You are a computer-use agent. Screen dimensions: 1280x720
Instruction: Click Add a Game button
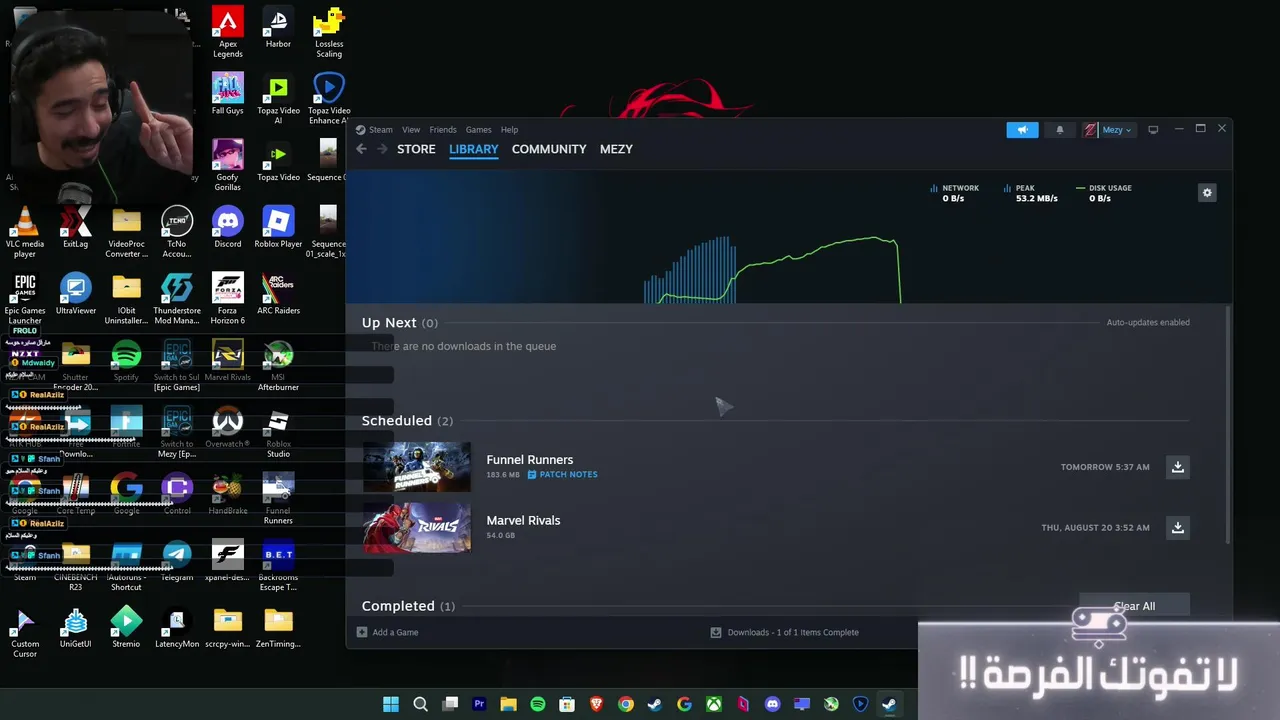388,633
